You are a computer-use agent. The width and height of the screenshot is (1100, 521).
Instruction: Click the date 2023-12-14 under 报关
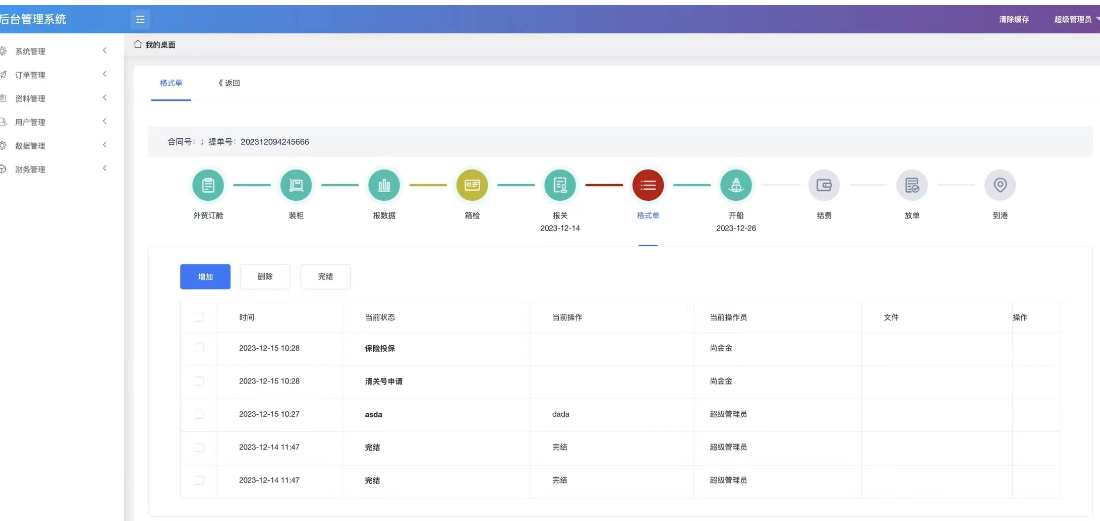click(560, 229)
